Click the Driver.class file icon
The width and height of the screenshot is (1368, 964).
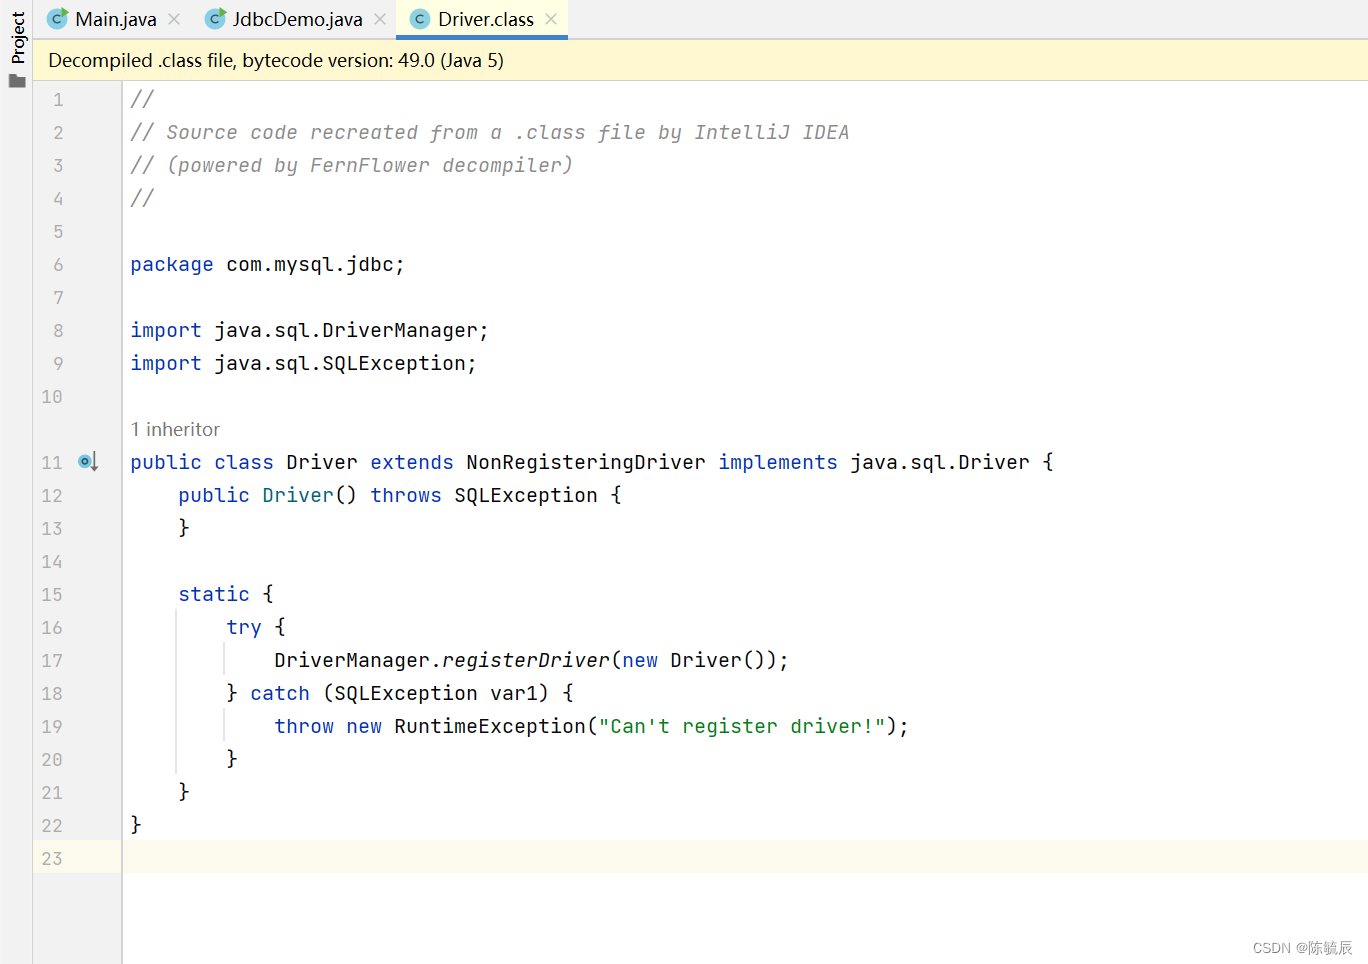[420, 19]
